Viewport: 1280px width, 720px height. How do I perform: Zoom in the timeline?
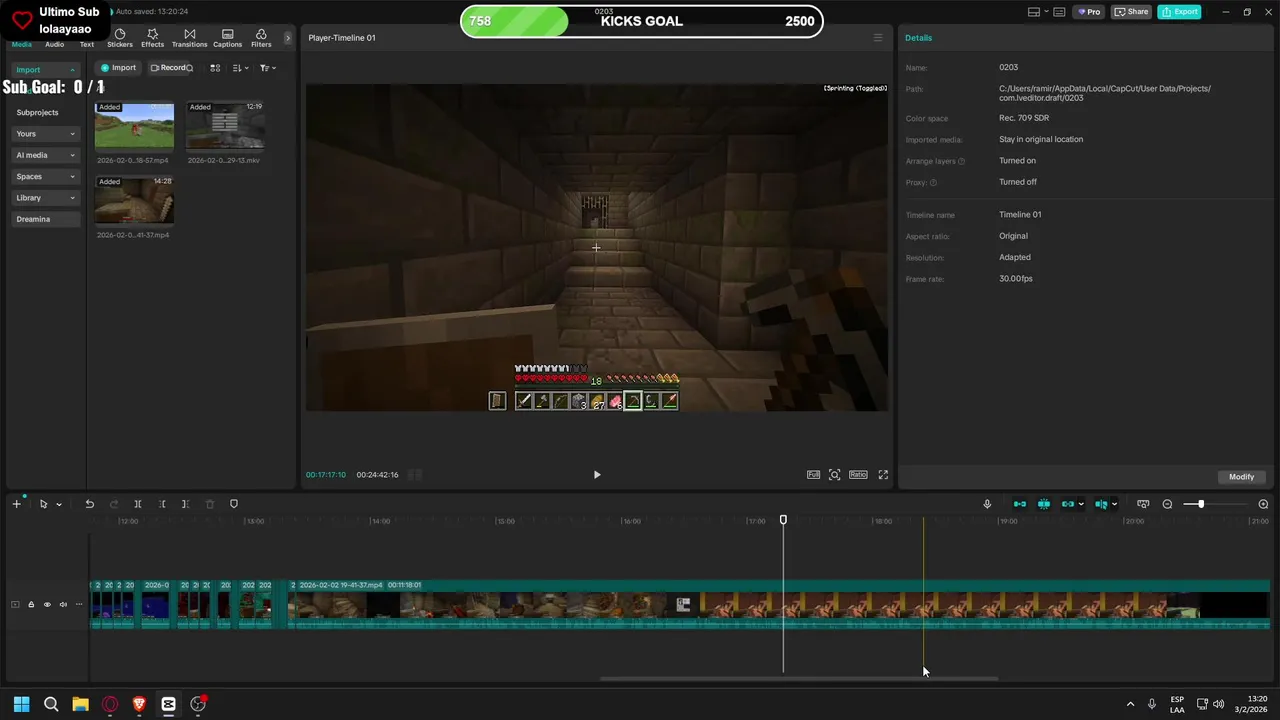pos(1263,504)
